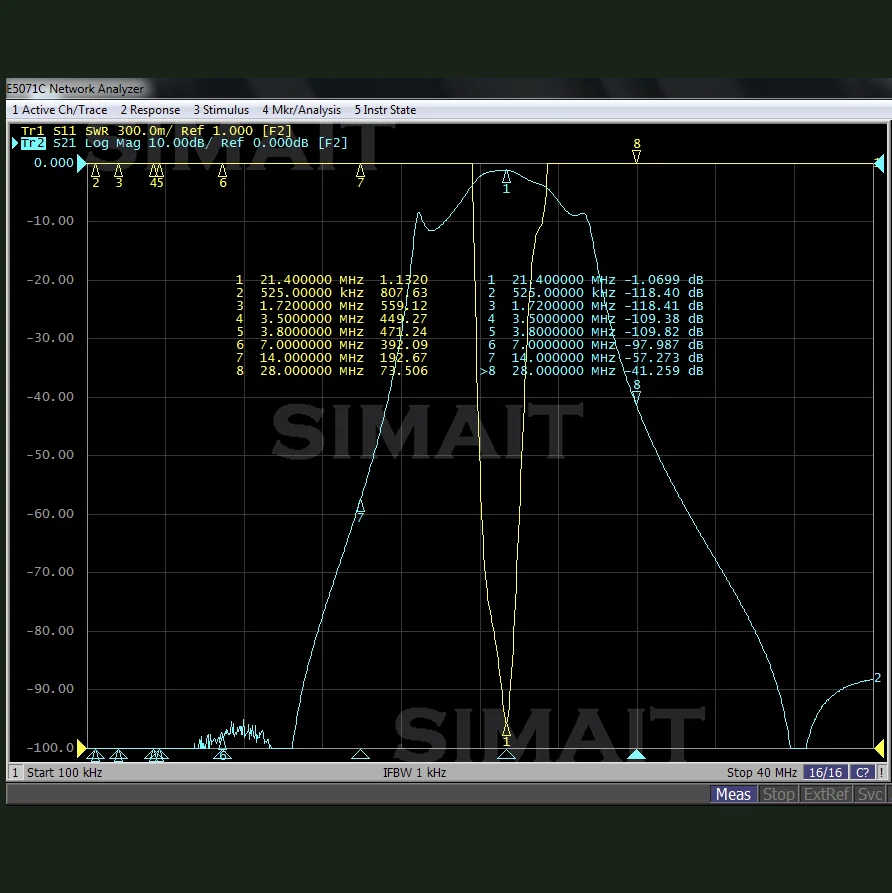The width and height of the screenshot is (892, 893).
Task: Click the E5071C Network Analyzer title bar
Action: click(x=449, y=89)
